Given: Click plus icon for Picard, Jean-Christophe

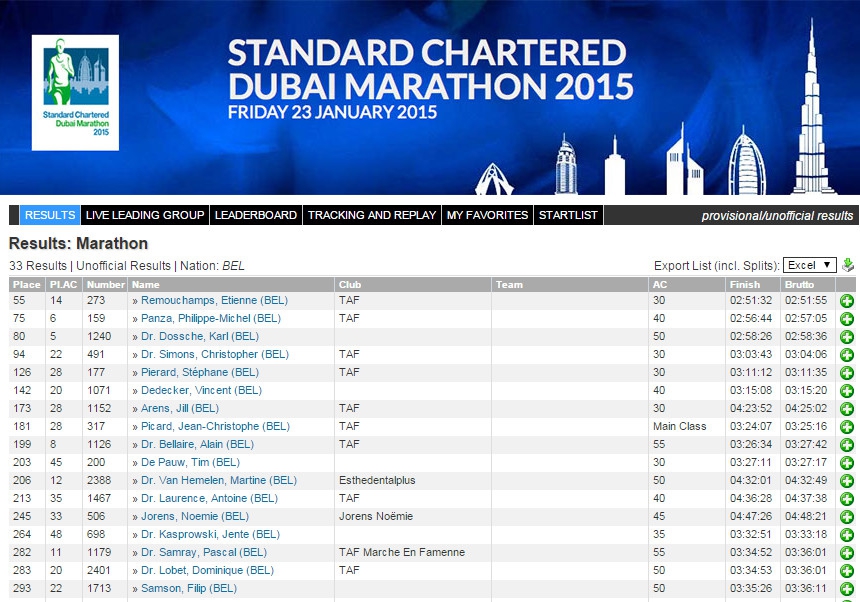Looking at the screenshot, I should click(x=847, y=427).
